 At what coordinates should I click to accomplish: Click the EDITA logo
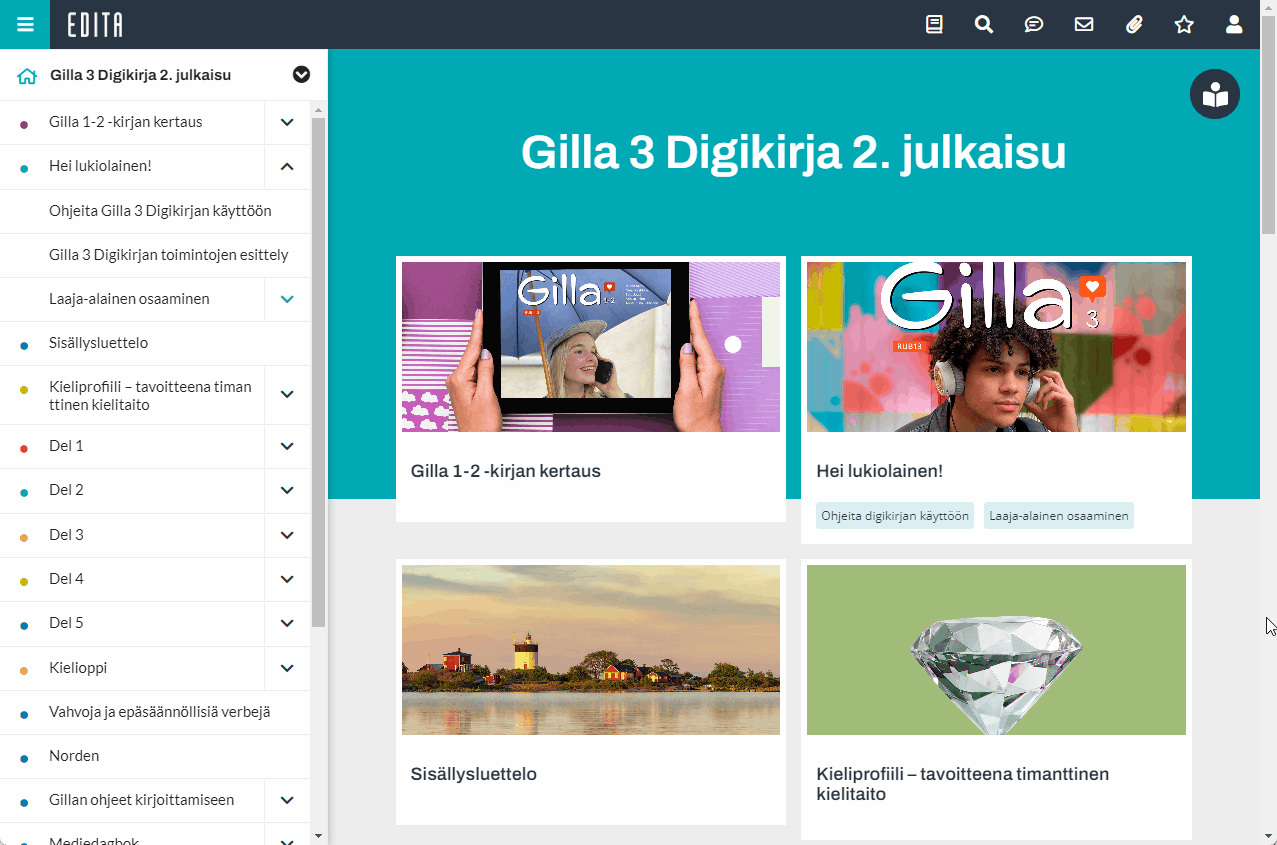pos(95,25)
